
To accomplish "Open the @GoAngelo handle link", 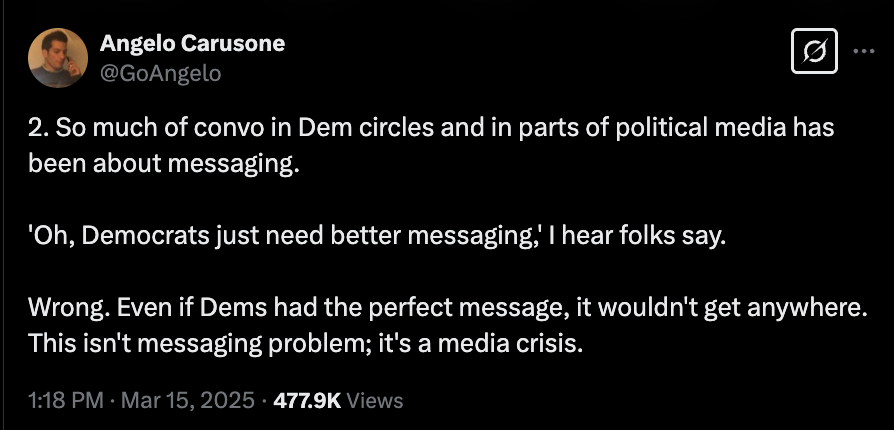I will (x=160, y=73).
